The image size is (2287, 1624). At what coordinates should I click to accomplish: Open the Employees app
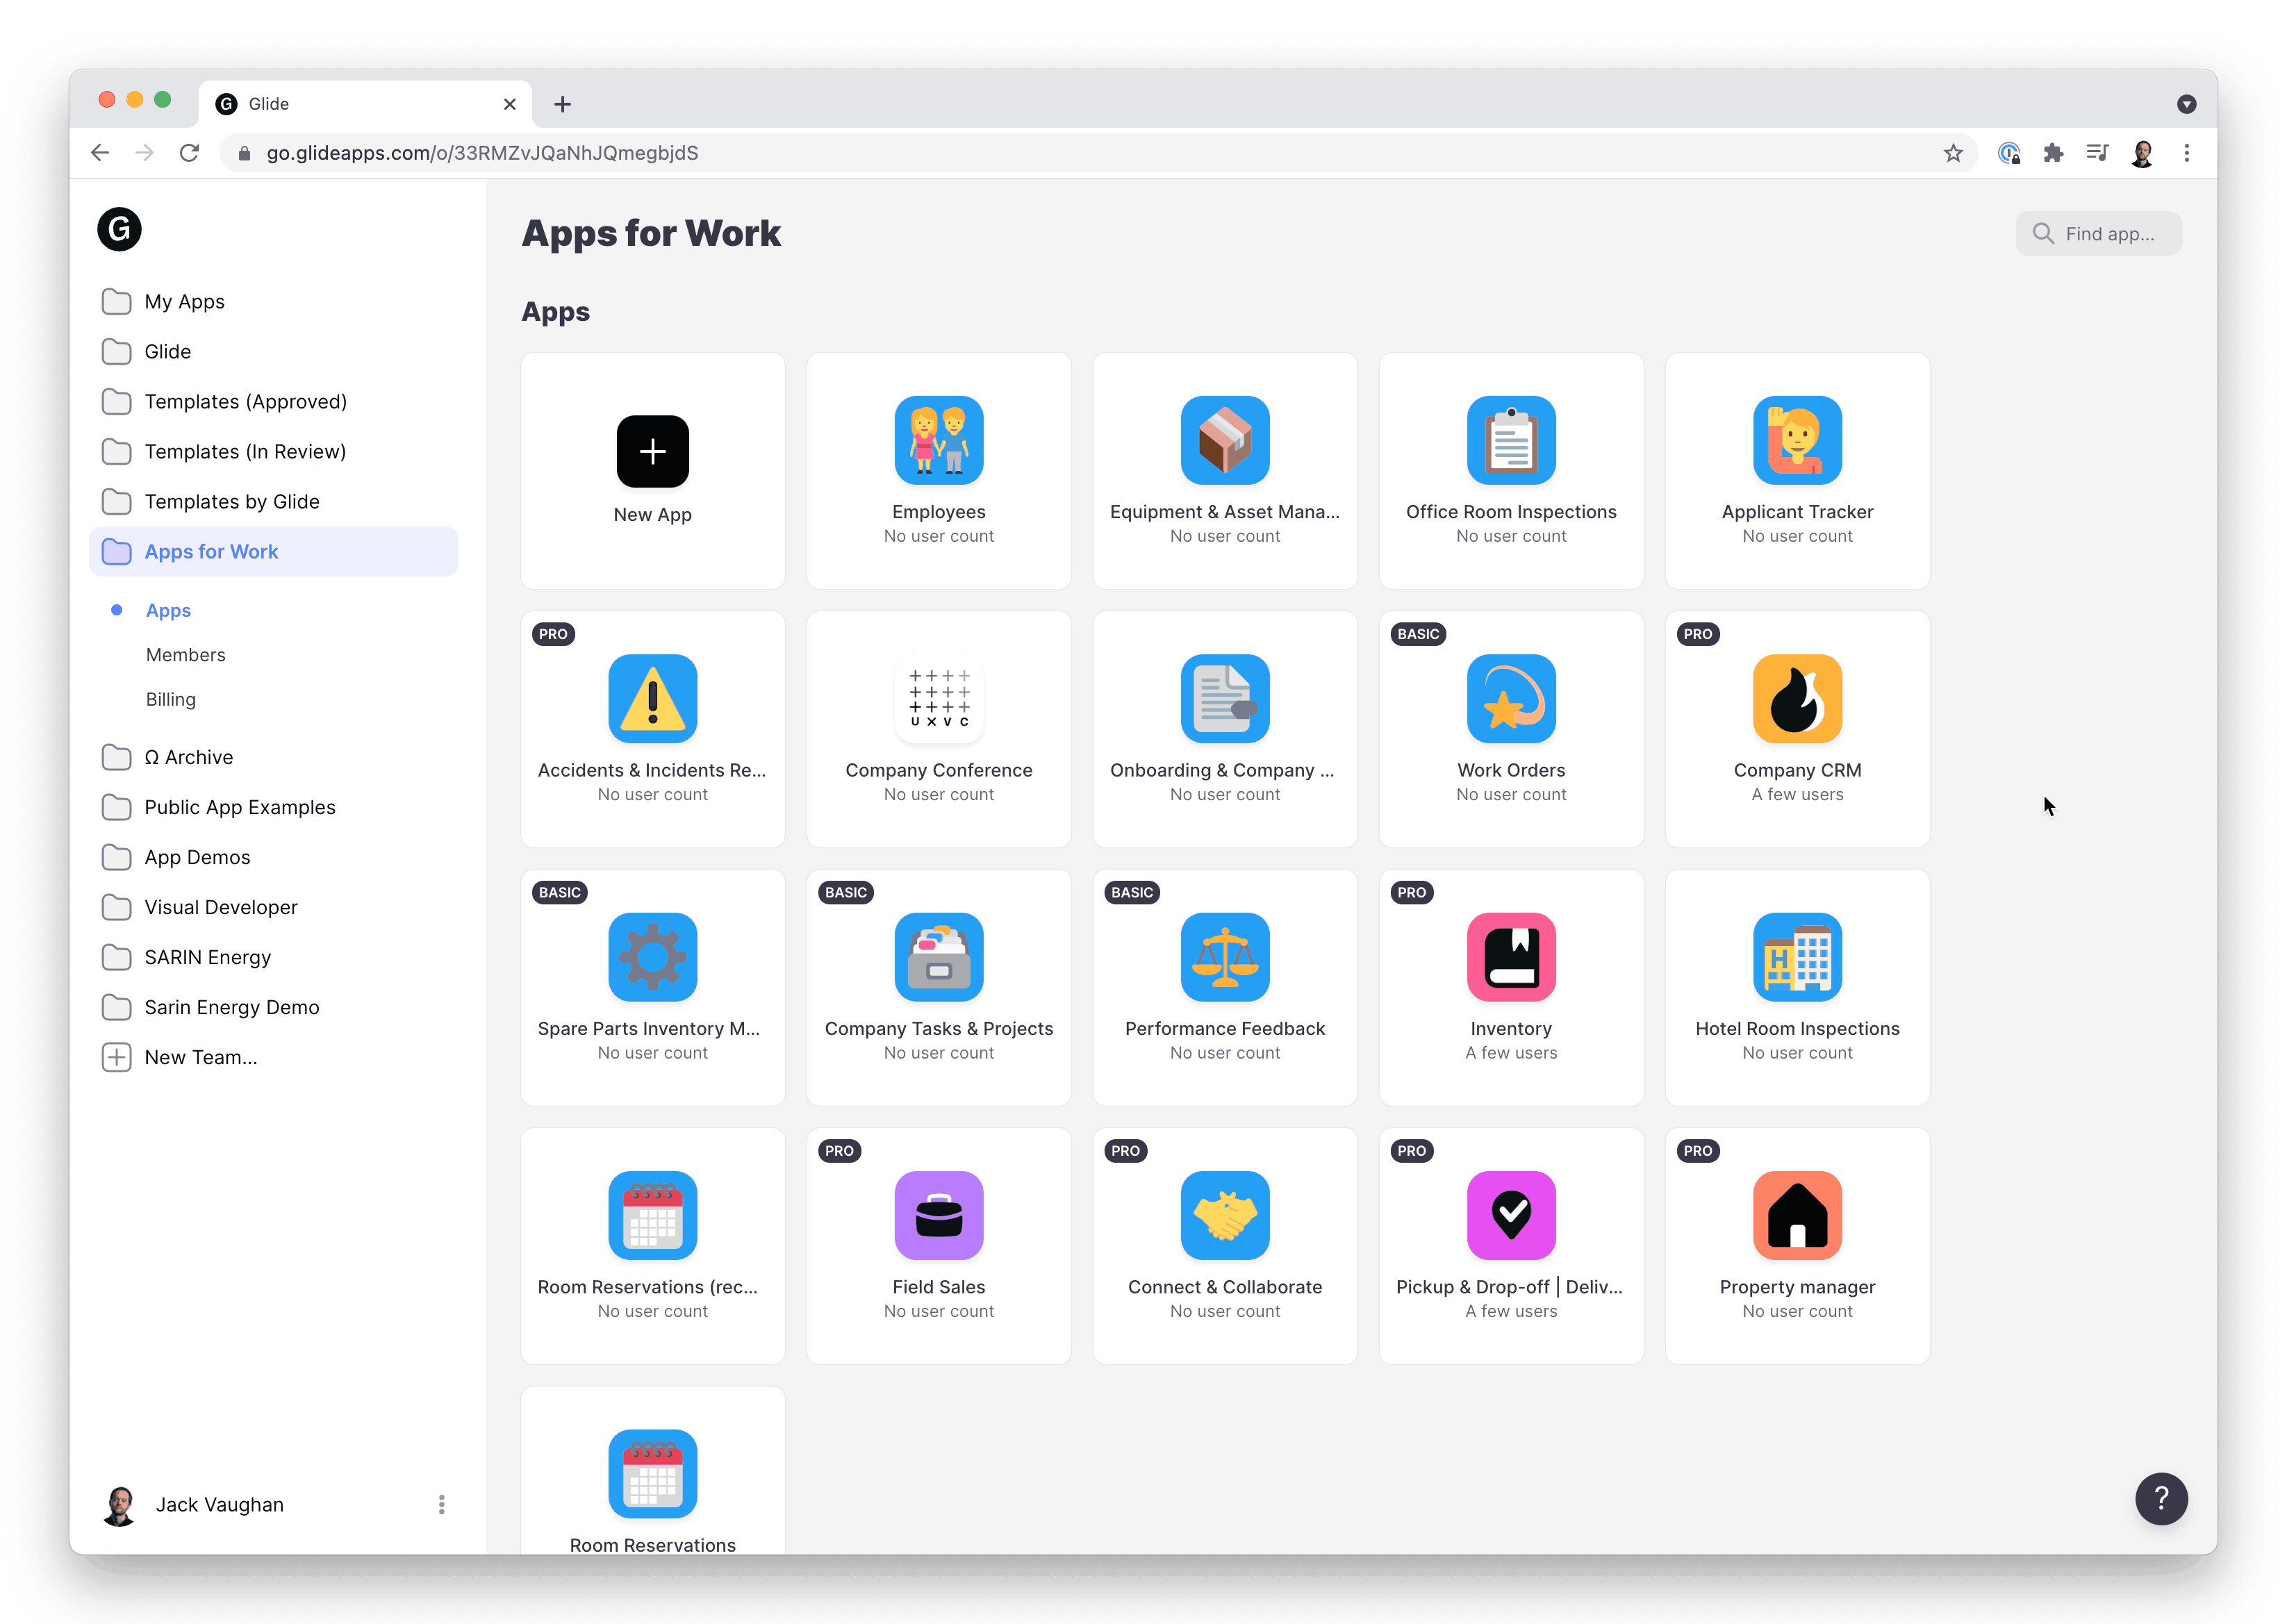[x=938, y=470]
